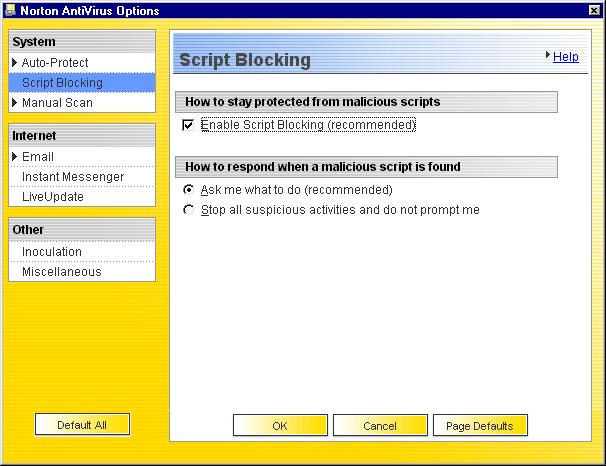Select the Auto-Protect category

coord(55,63)
